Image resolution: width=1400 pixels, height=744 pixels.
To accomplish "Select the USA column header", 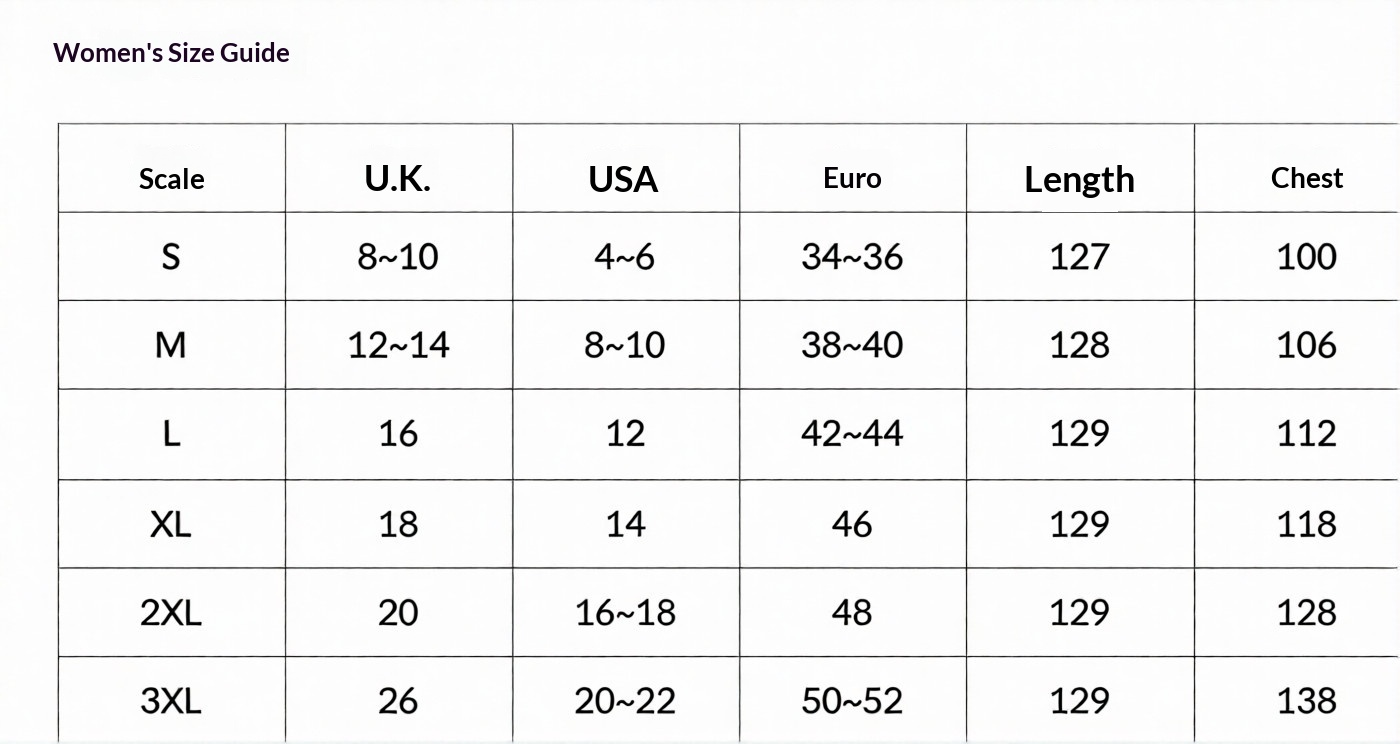I will [624, 179].
